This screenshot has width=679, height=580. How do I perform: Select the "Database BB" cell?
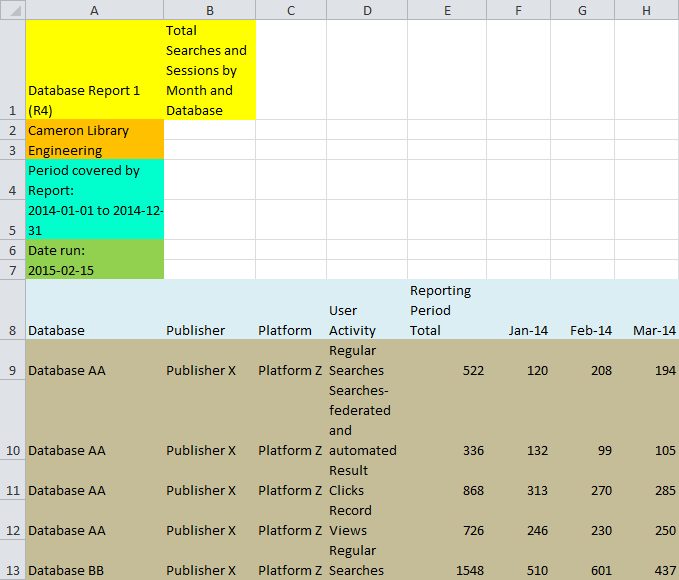click(94, 570)
